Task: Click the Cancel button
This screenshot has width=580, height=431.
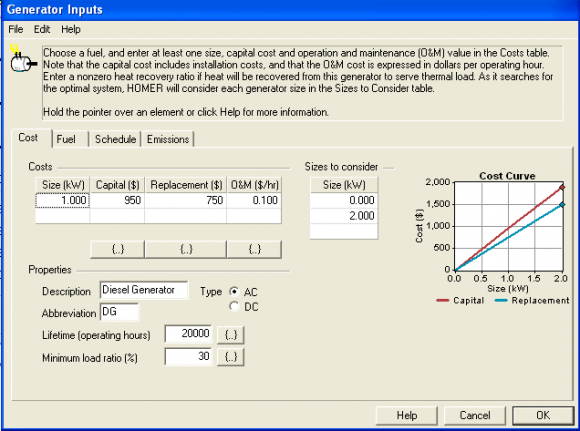Action: click(x=475, y=415)
